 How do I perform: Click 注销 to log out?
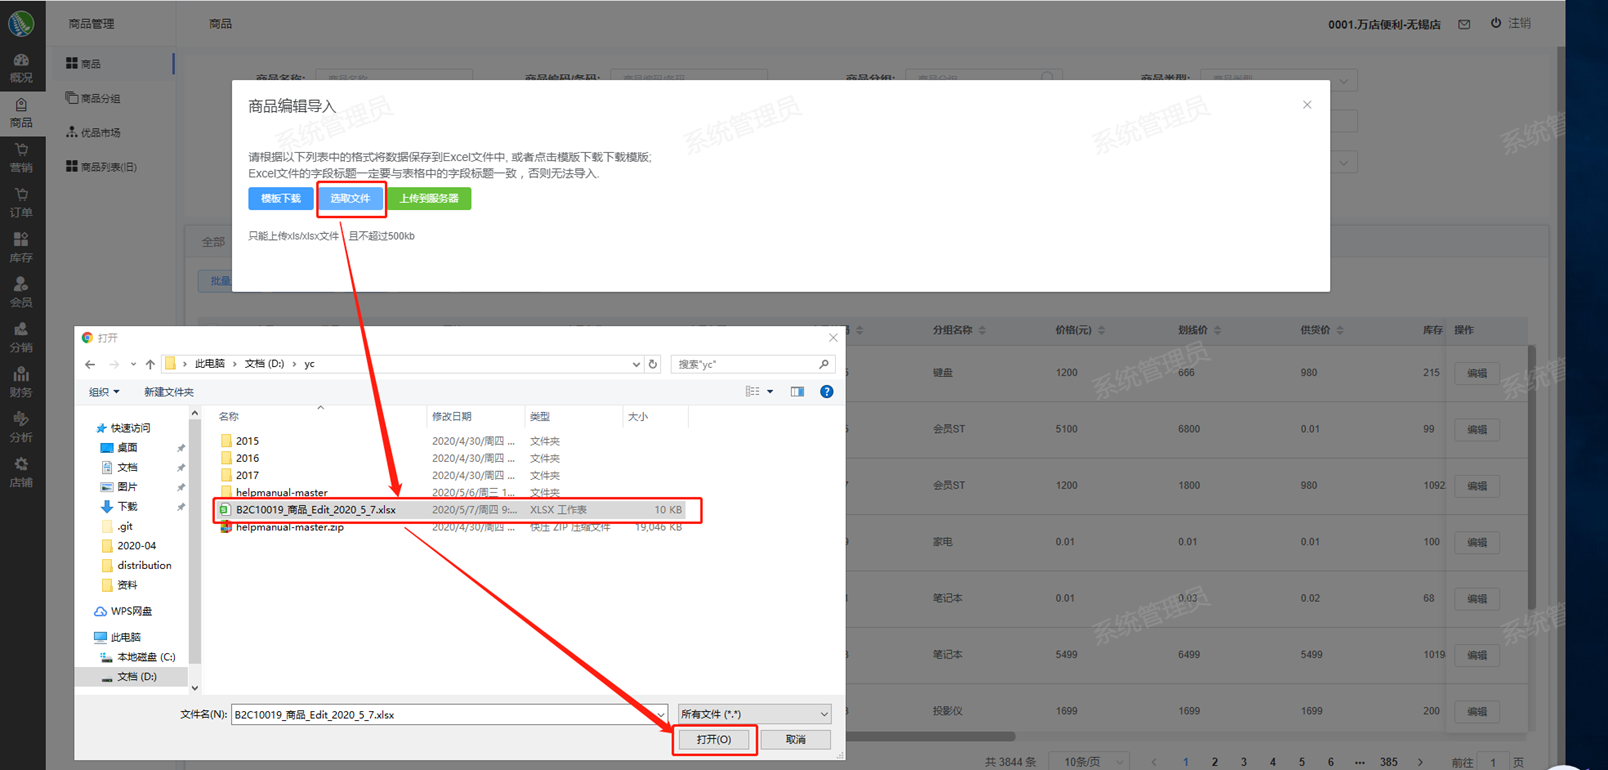click(1511, 23)
